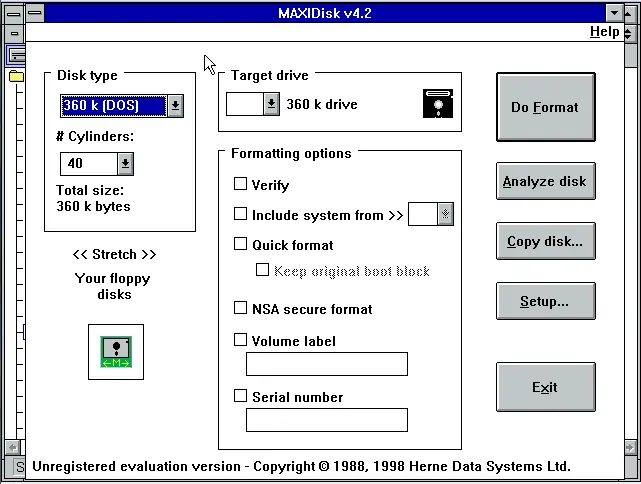641x484 pixels.
Task: Click the Analyze disk button
Action: pyautogui.click(x=546, y=181)
